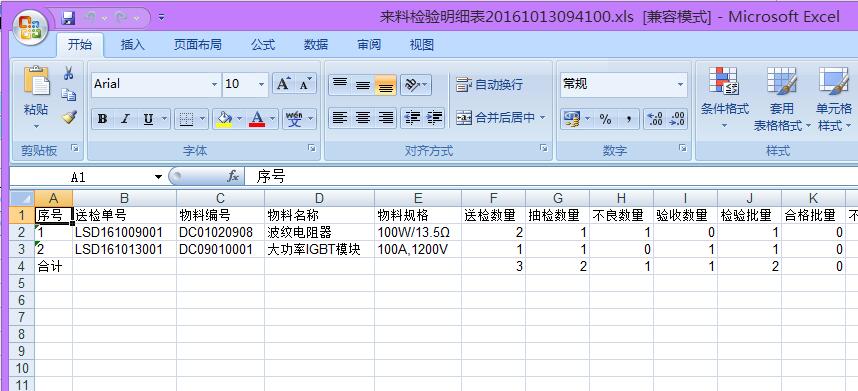This screenshot has width=858, height=391.
Task: Click the 合并后居中 merge button
Action: (x=501, y=118)
